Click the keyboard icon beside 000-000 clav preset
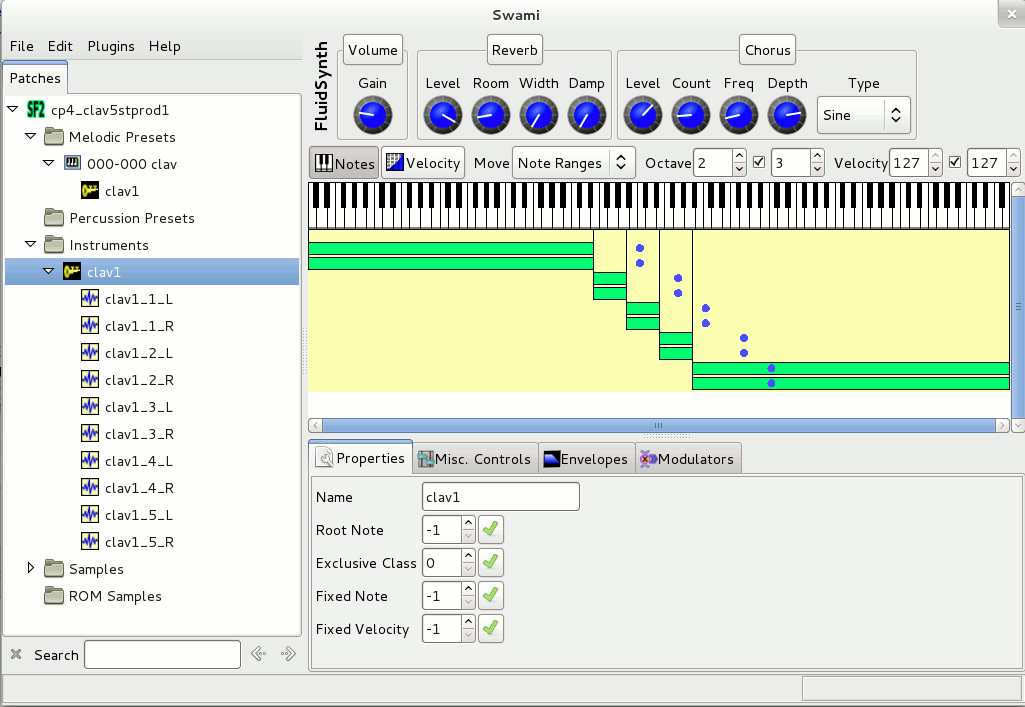 pyautogui.click(x=72, y=163)
